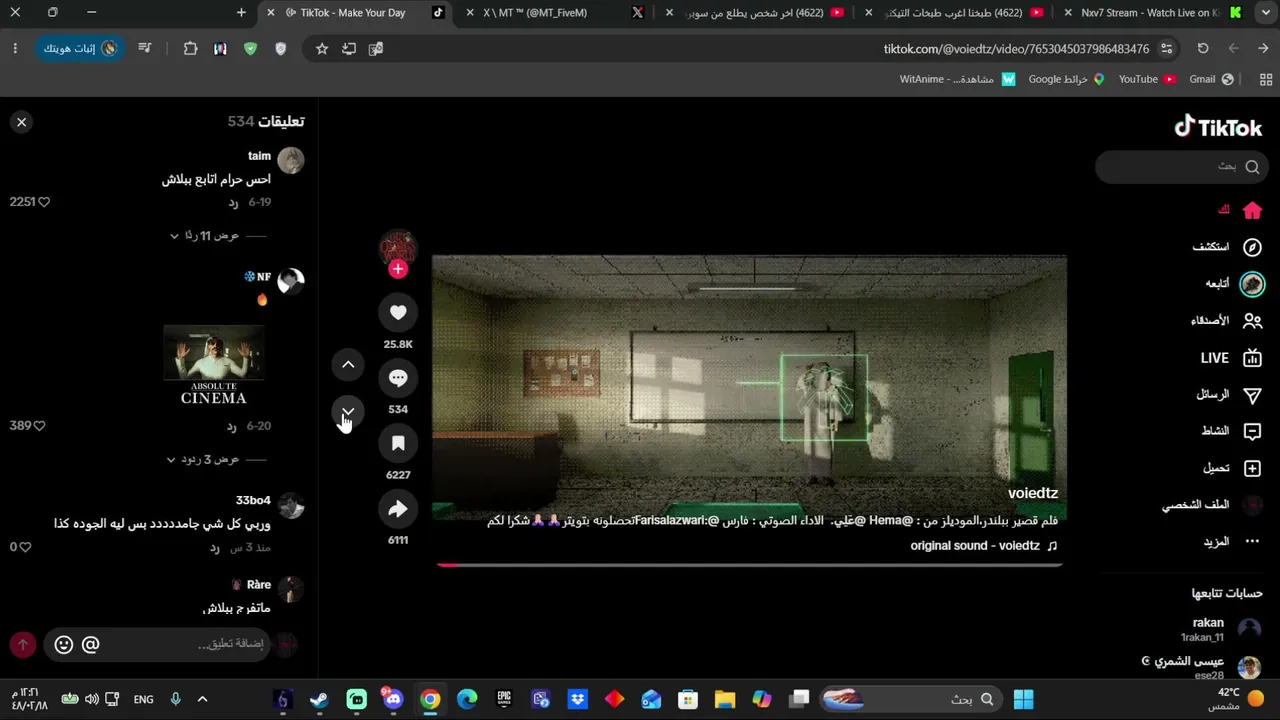This screenshot has height=720, width=1280.
Task: Open Discord from the taskbar
Action: 392,699
